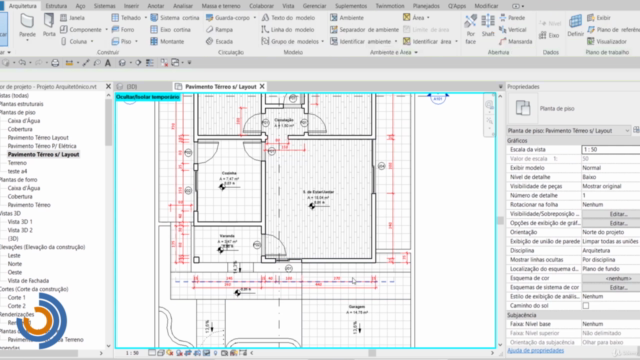This screenshot has width=640, height=360.
Task: Click the Texto do modelo tool
Action: pyautogui.click(x=288, y=18)
